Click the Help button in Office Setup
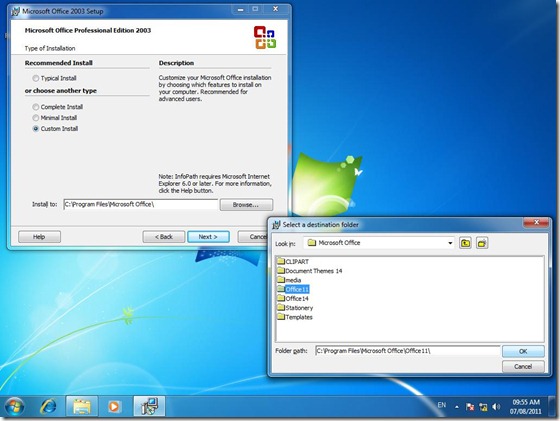The height and width of the screenshot is (421, 560). pos(39,236)
